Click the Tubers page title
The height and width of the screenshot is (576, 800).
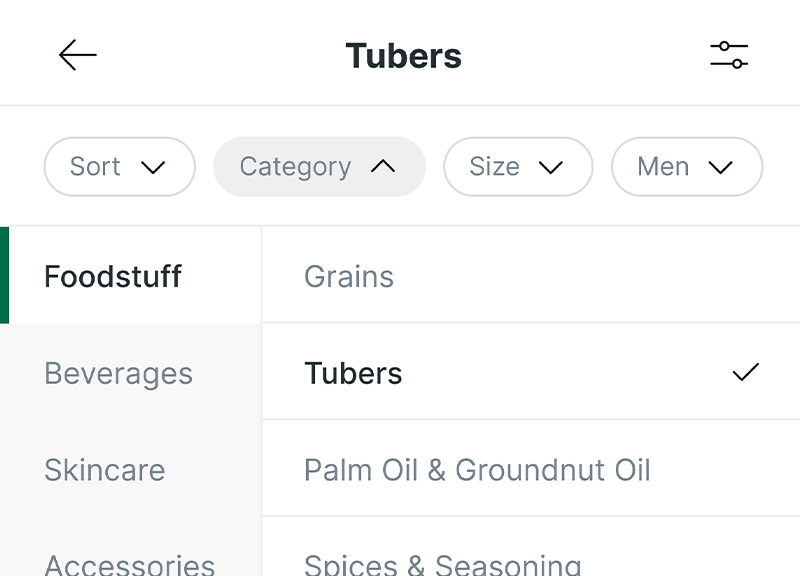pyautogui.click(x=403, y=56)
